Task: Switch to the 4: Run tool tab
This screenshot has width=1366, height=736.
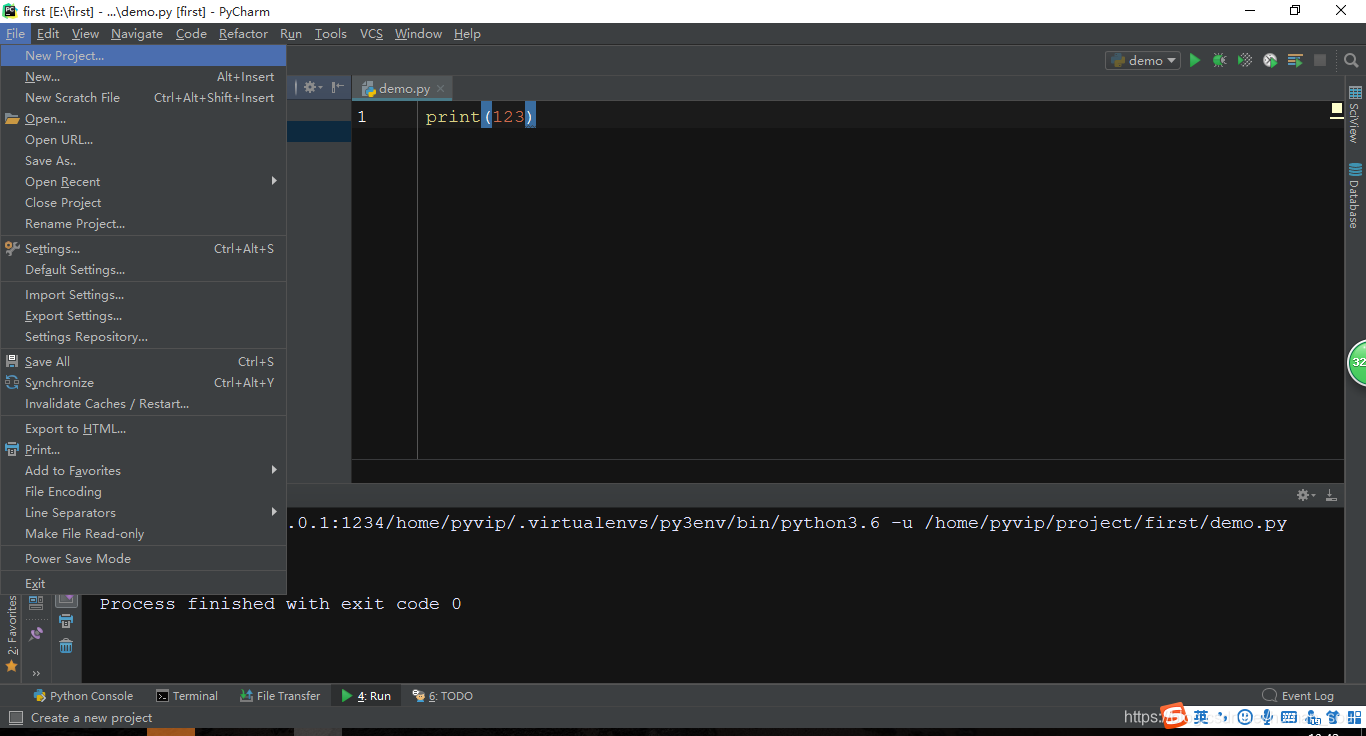Action: pos(366,696)
